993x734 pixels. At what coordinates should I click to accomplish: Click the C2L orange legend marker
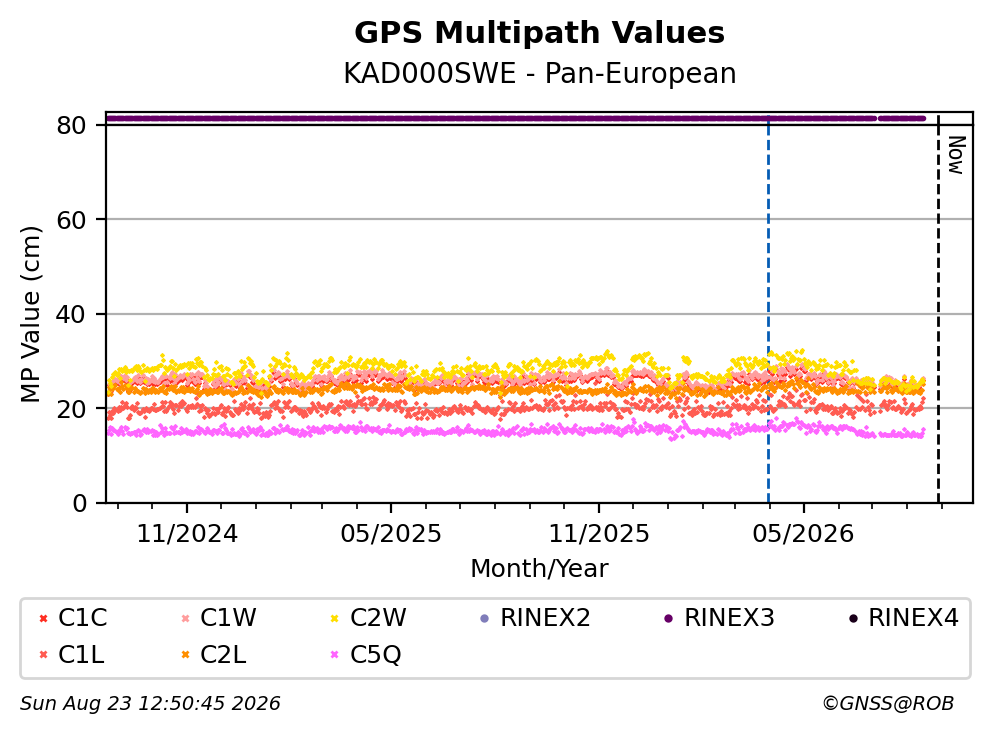[x=186, y=655]
